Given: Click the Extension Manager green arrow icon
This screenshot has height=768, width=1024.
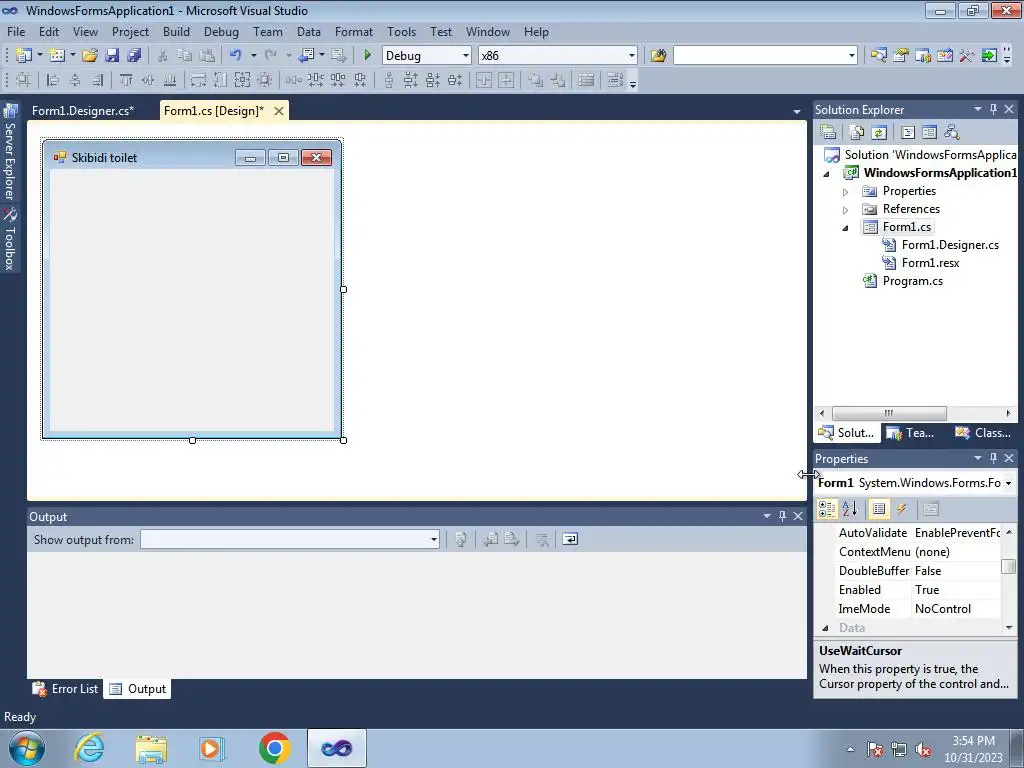Looking at the screenshot, I should click(x=989, y=56).
